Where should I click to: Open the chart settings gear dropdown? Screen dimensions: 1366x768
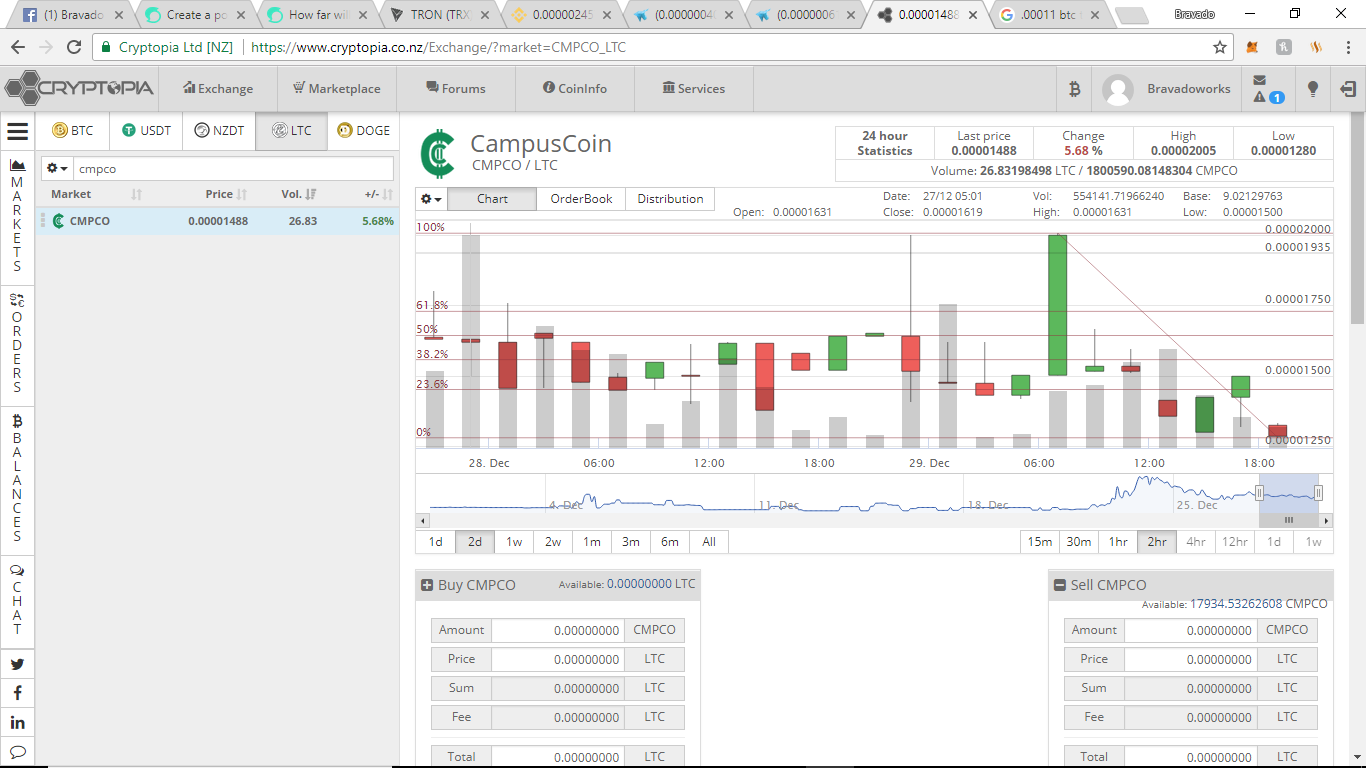432,199
